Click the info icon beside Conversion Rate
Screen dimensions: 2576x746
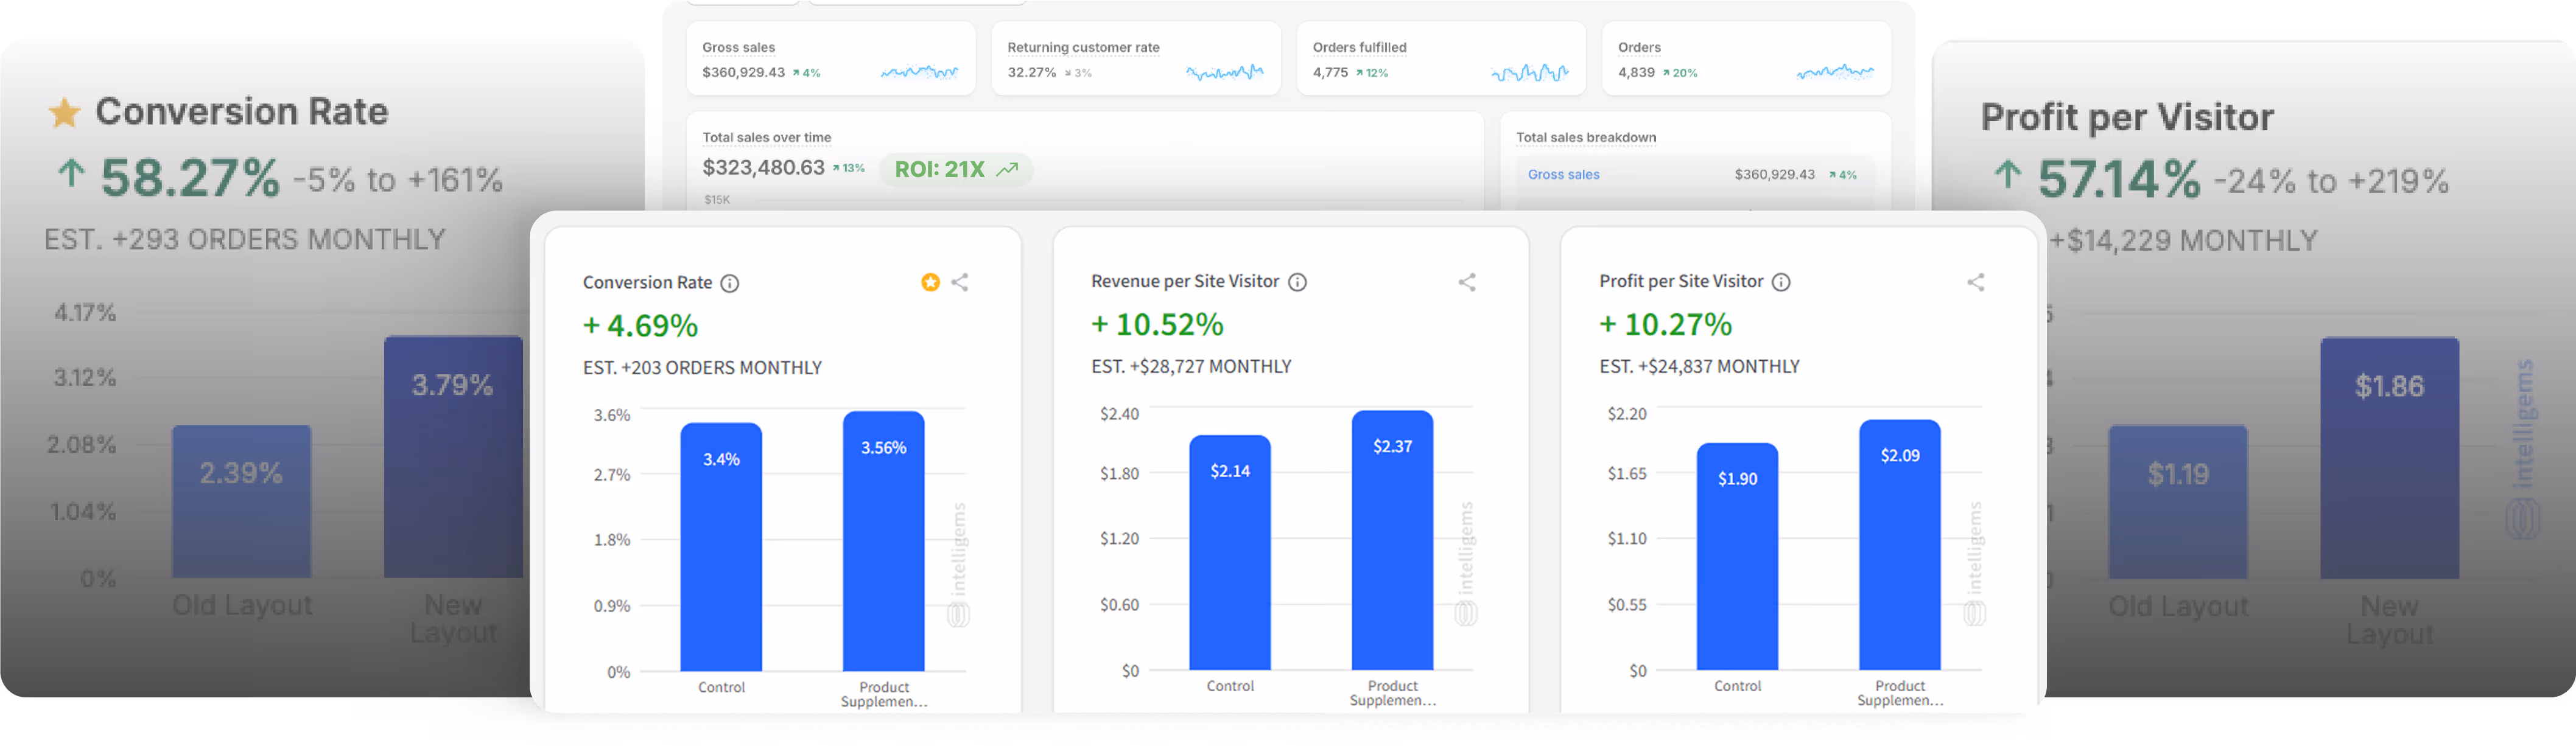730,283
